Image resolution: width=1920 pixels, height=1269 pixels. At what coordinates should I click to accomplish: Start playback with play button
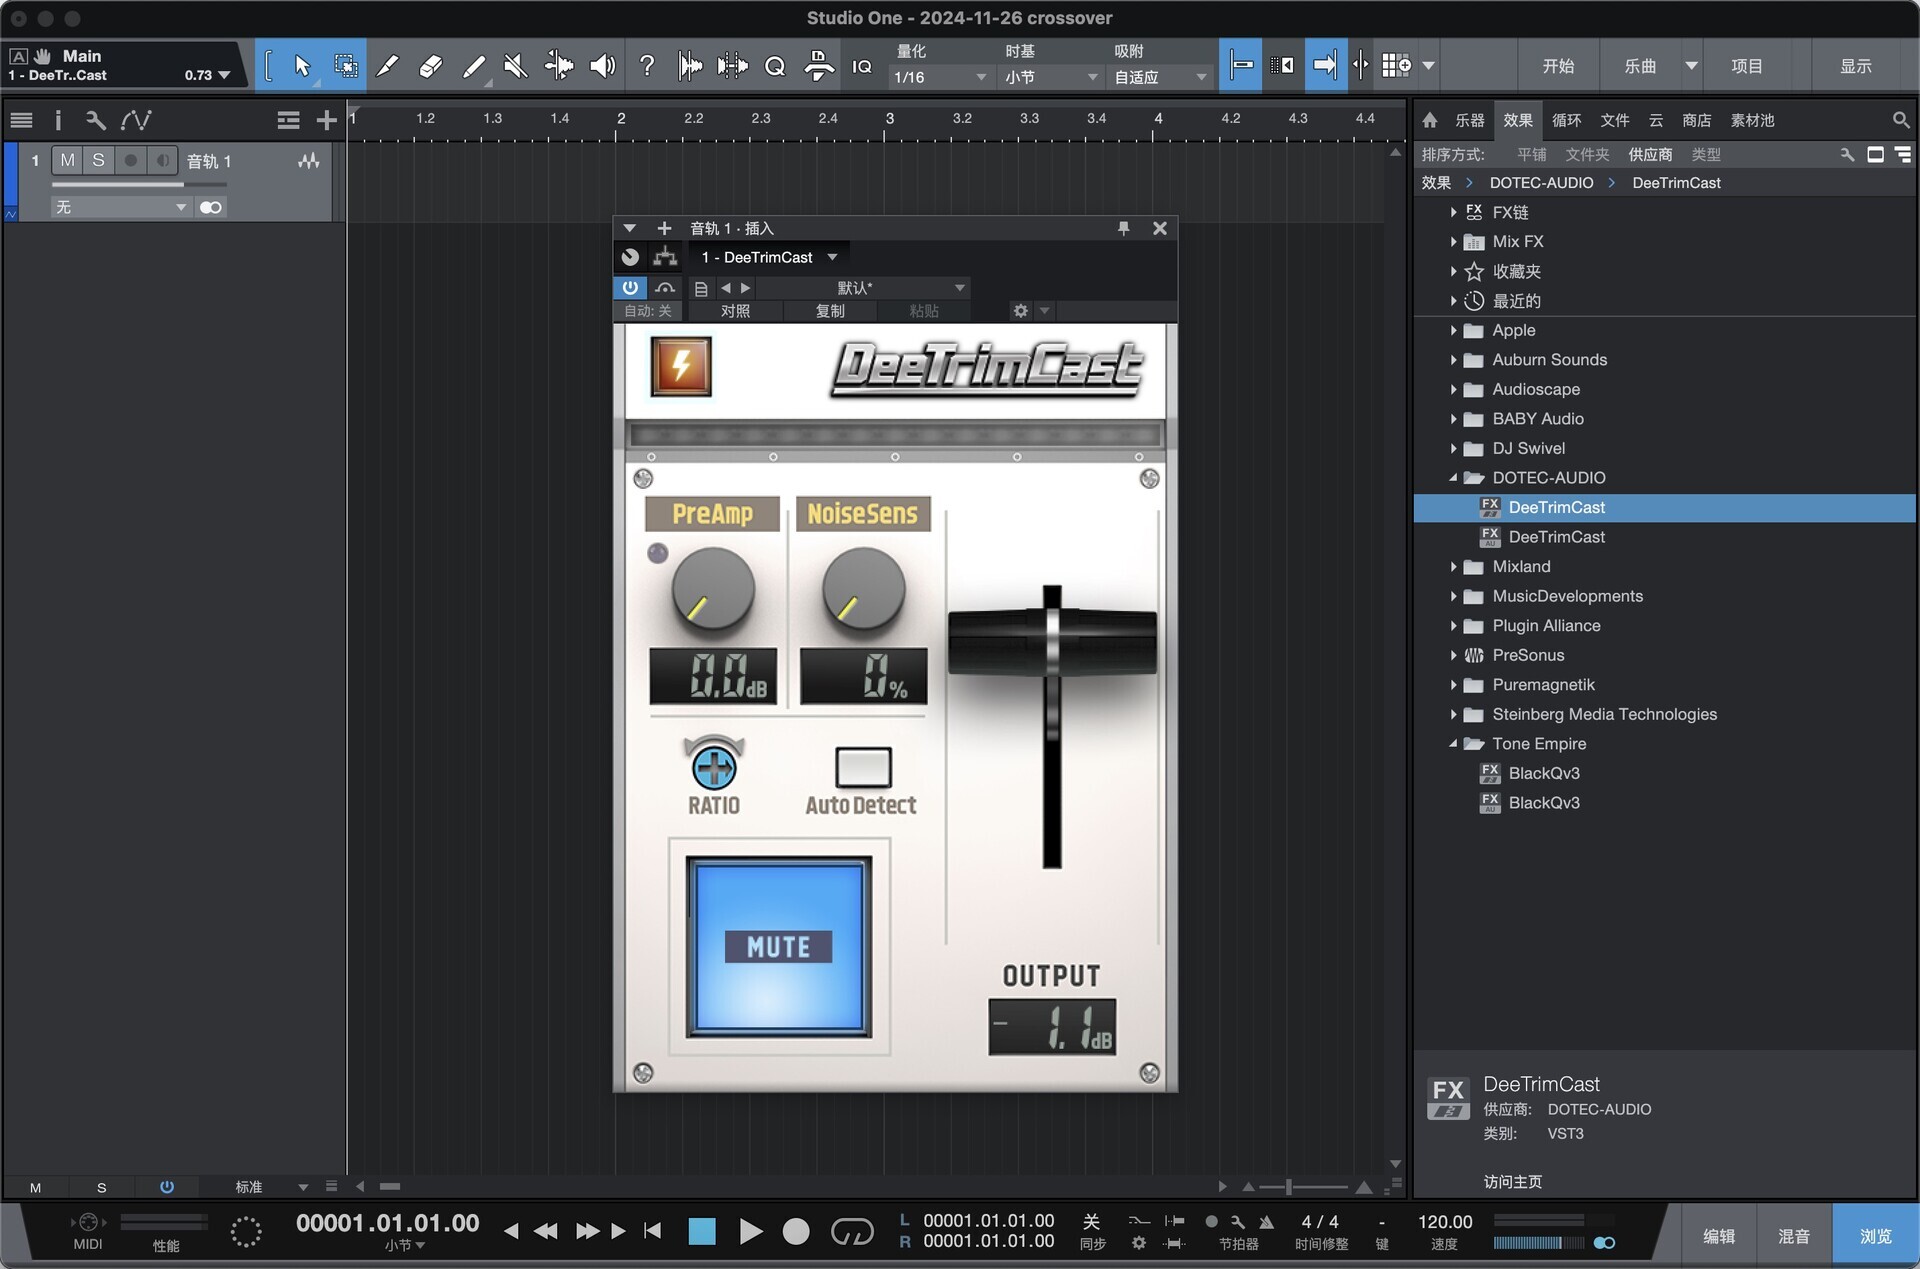pyautogui.click(x=750, y=1232)
